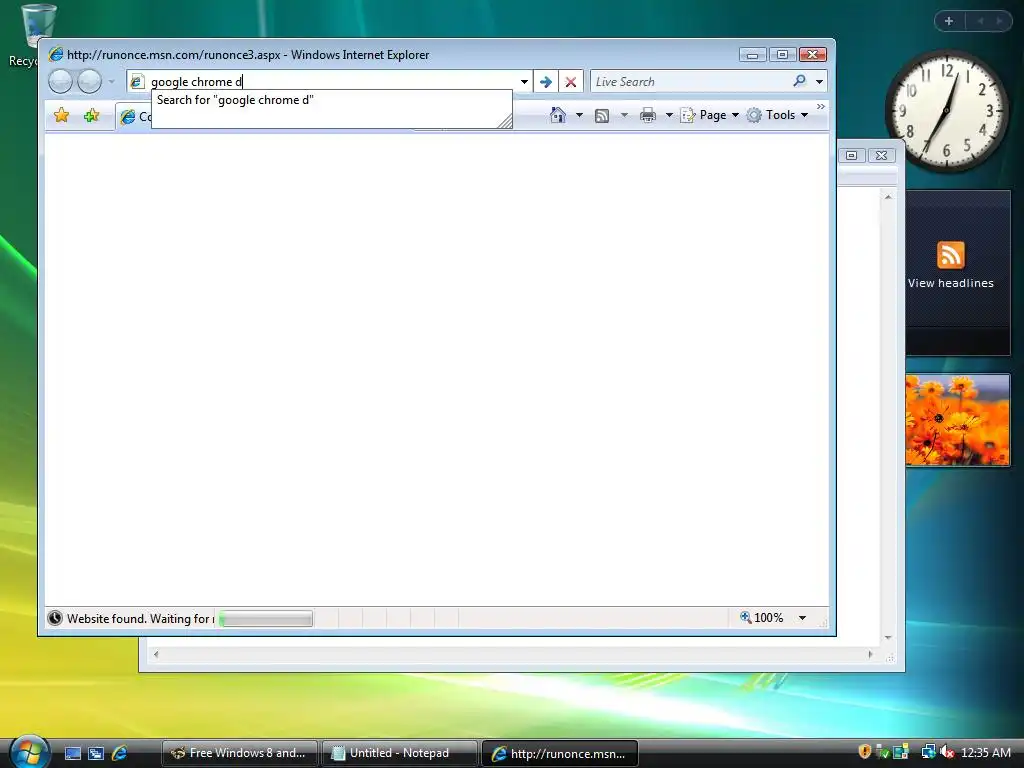The height and width of the screenshot is (768, 1024).
Task: Switch to Untitled - Notepad taskbar button
Action: (399, 753)
